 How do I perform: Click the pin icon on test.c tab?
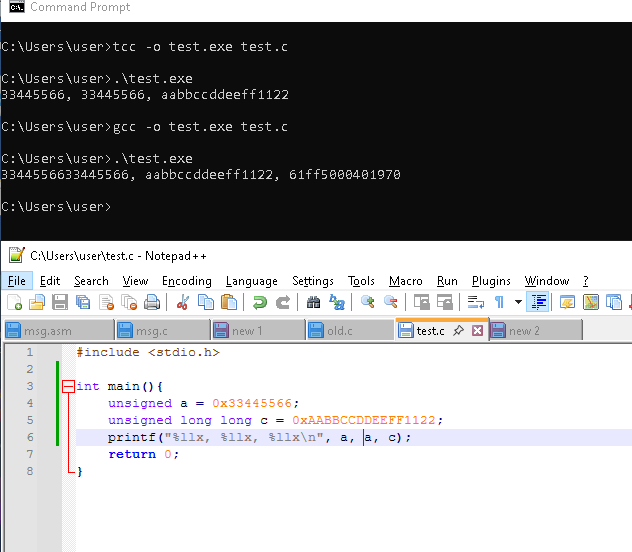point(458,331)
